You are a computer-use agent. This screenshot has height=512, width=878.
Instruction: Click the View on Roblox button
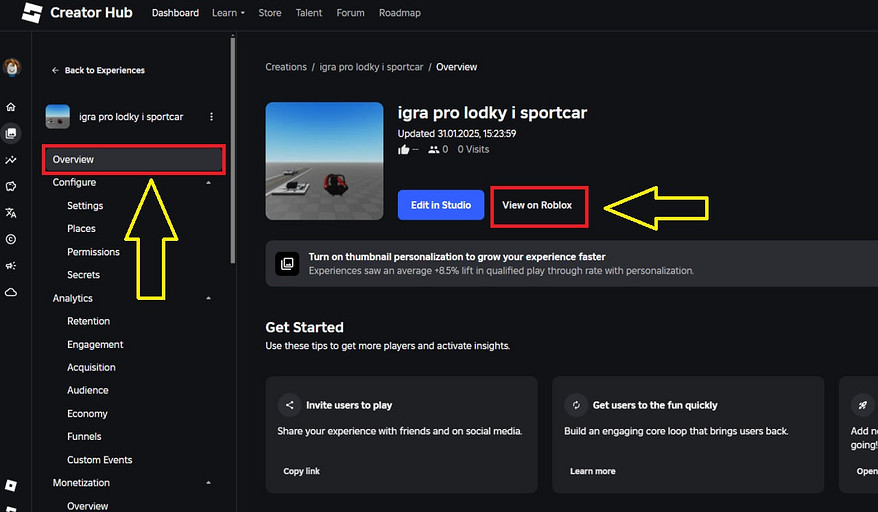click(x=537, y=205)
